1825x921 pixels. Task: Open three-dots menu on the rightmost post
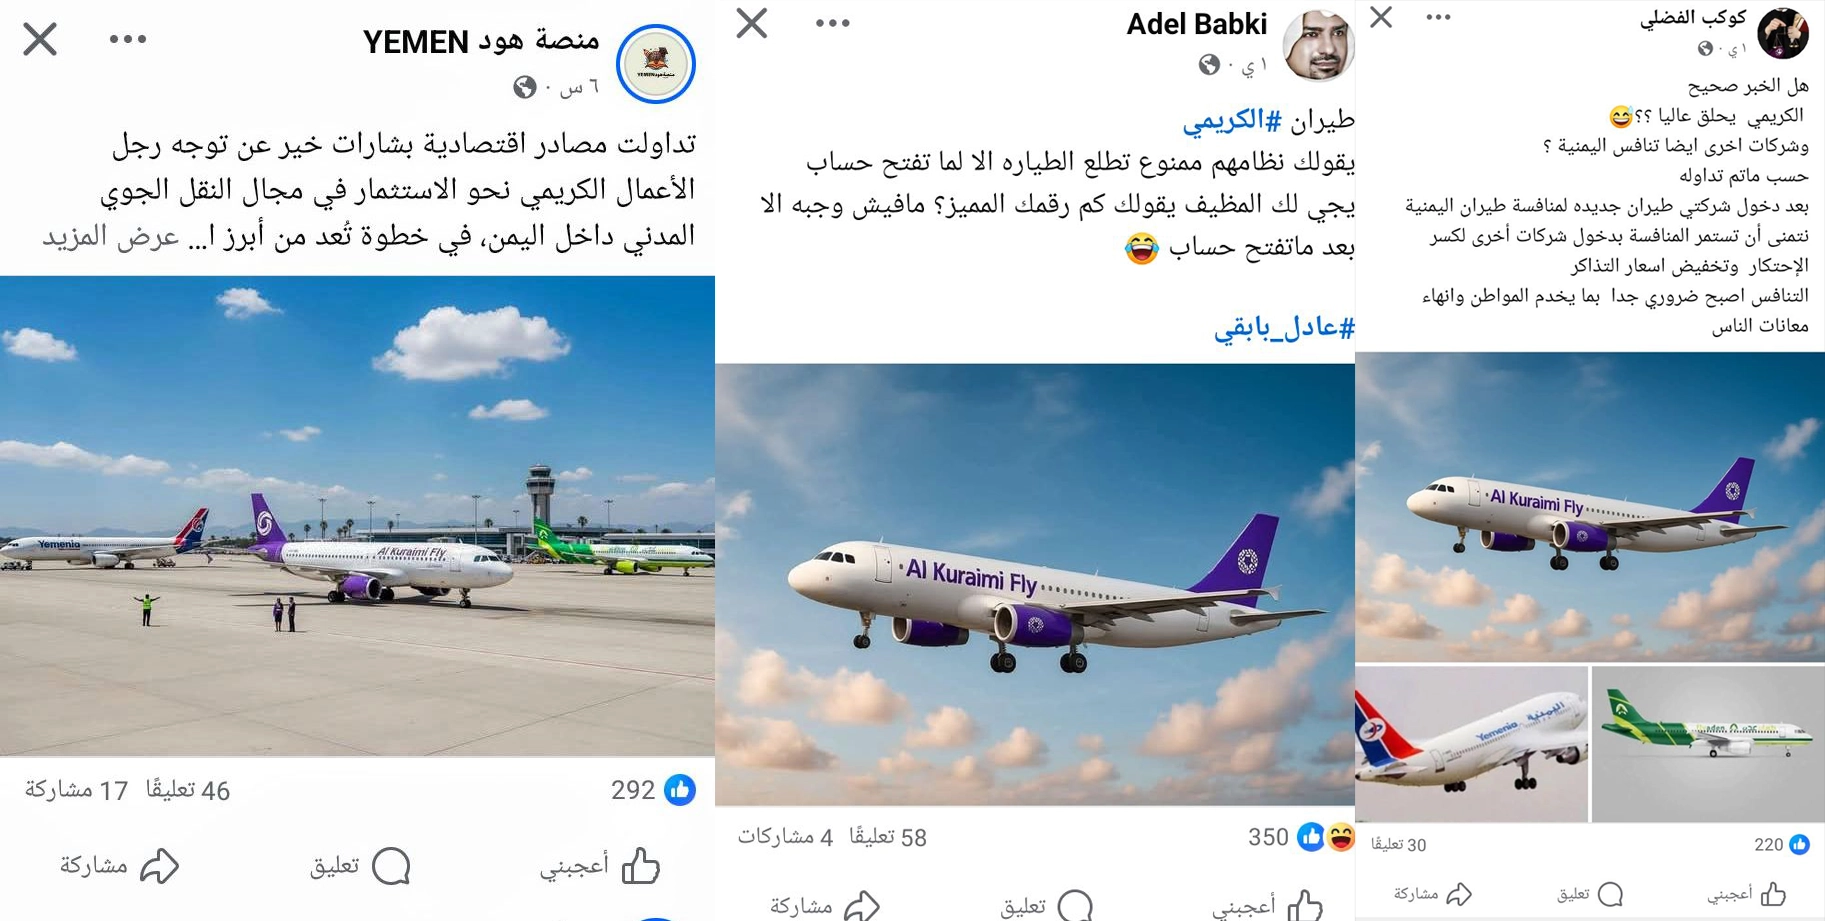[x=1438, y=17]
